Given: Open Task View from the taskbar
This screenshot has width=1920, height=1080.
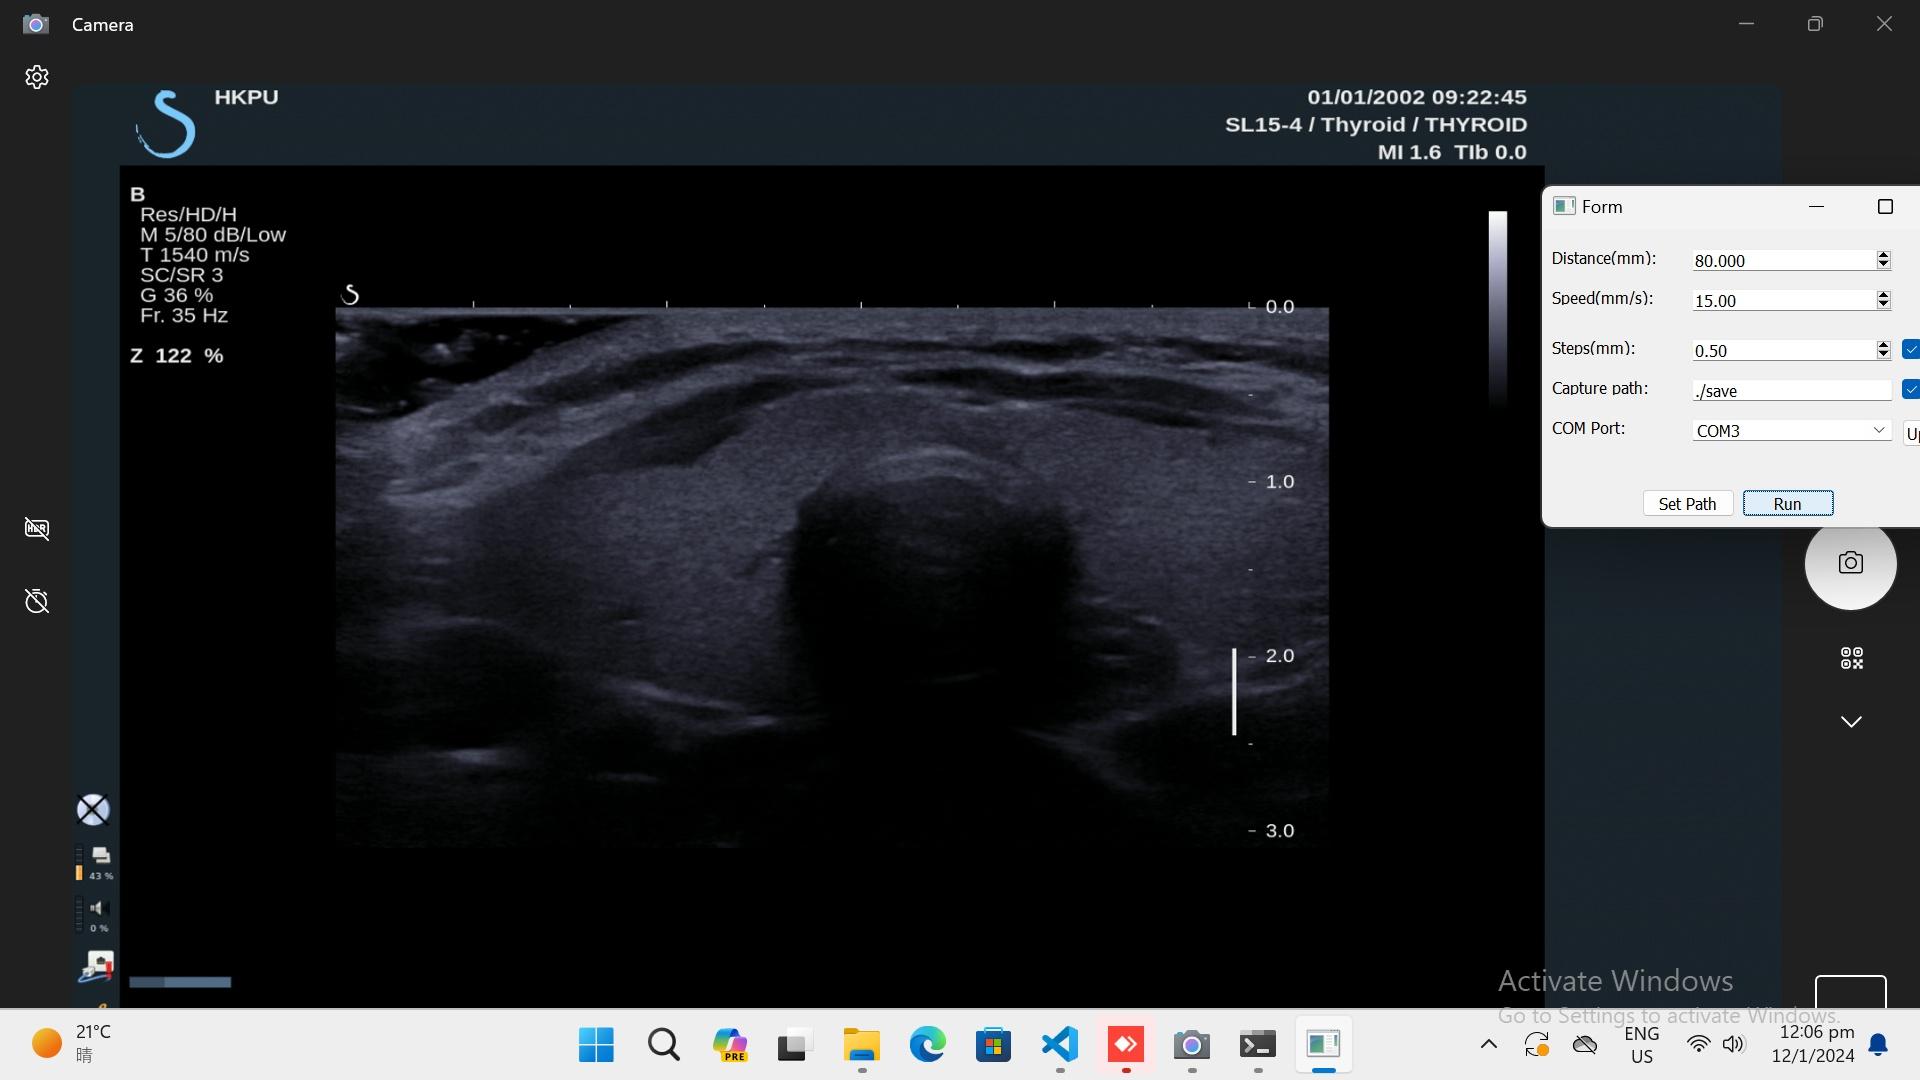Looking at the screenshot, I should tap(795, 1045).
